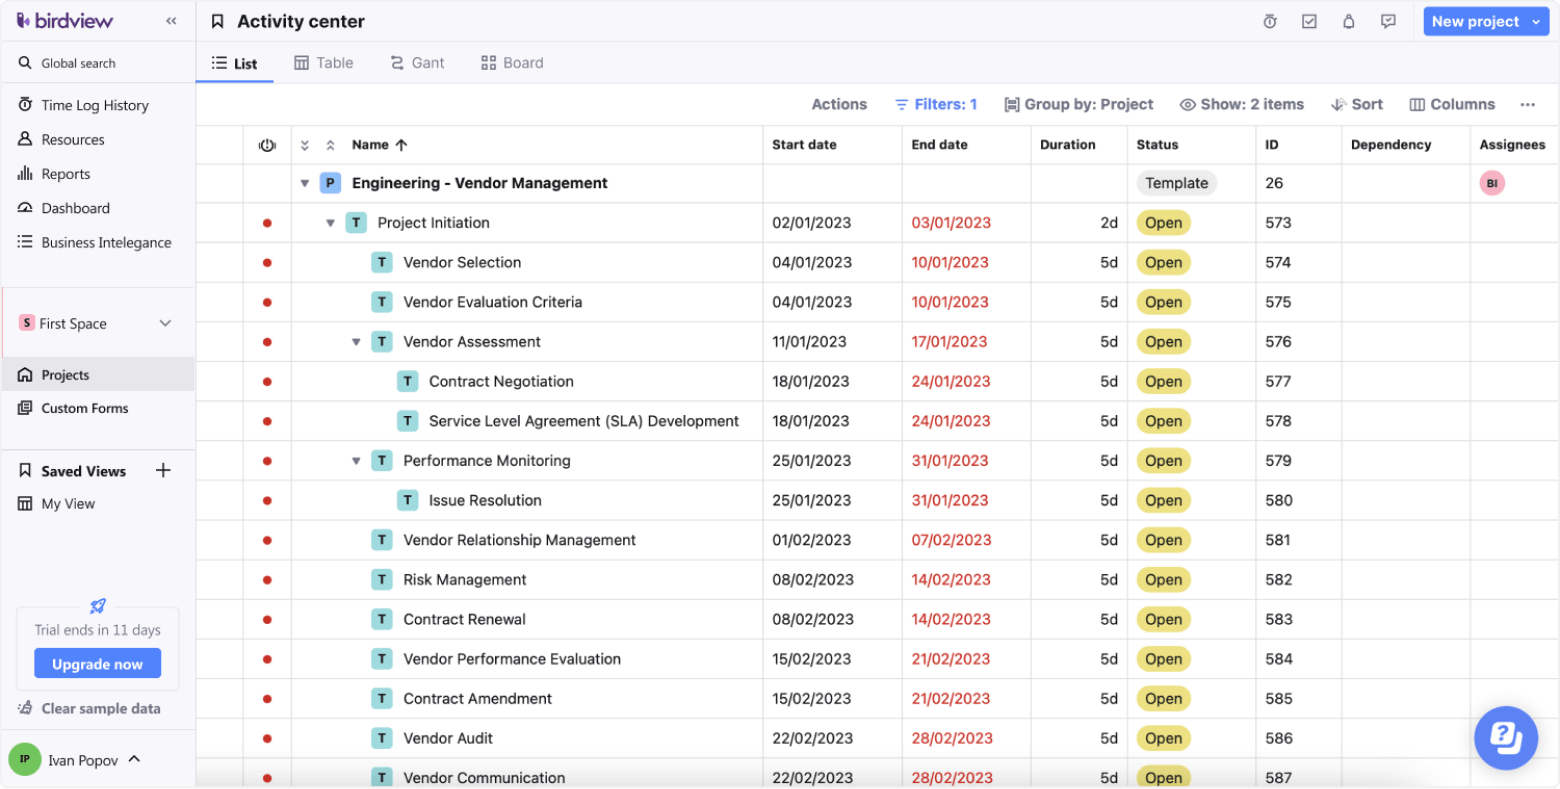
Task: Click the T icon for Contract Negotiation
Action: 407,381
